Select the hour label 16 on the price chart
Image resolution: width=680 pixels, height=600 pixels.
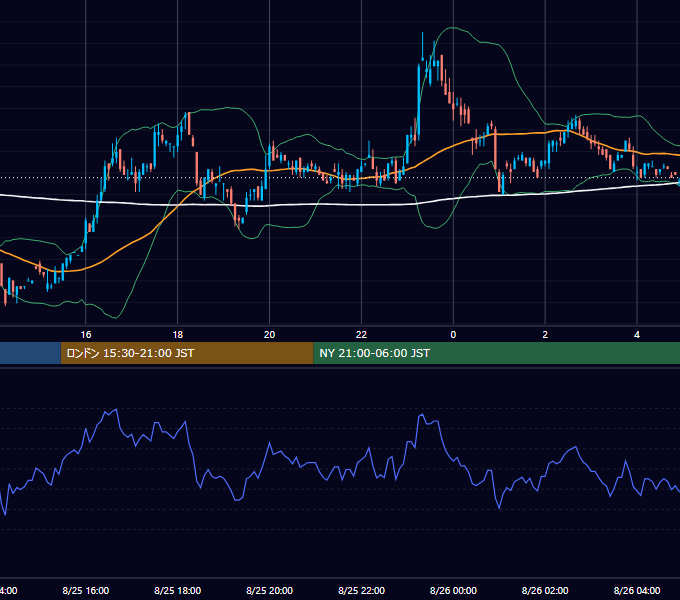tap(86, 335)
